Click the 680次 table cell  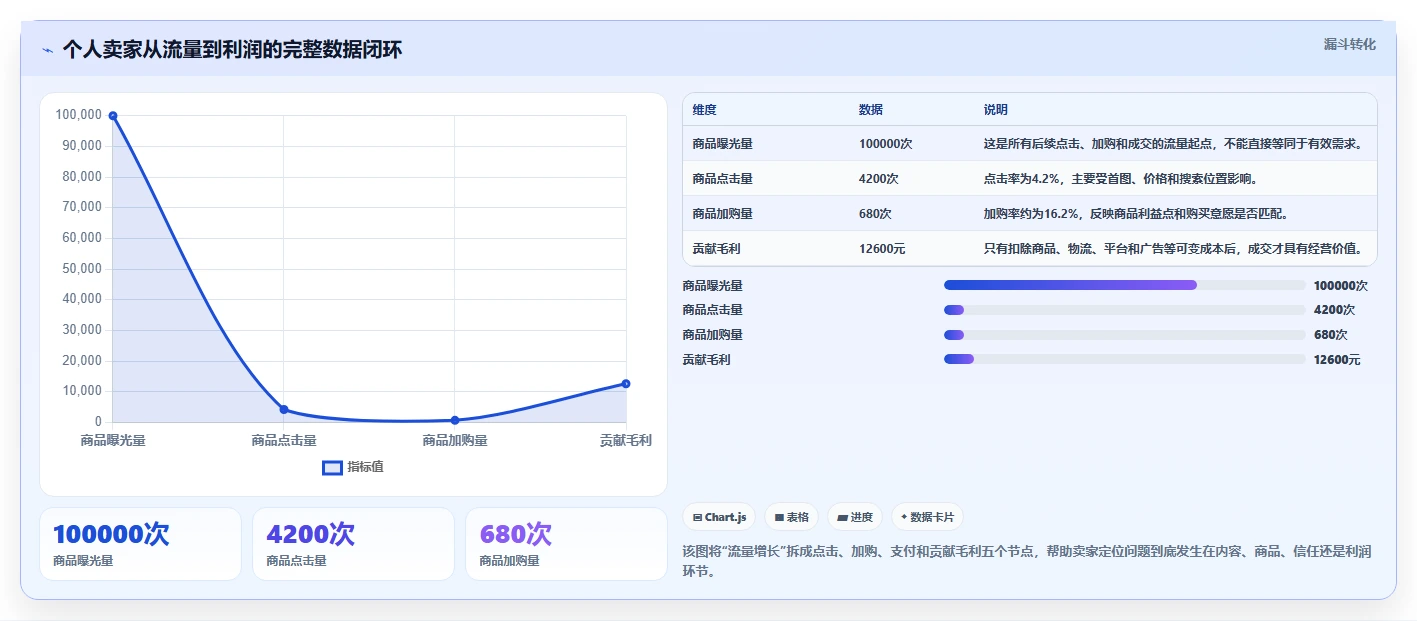tap(876, 214)
